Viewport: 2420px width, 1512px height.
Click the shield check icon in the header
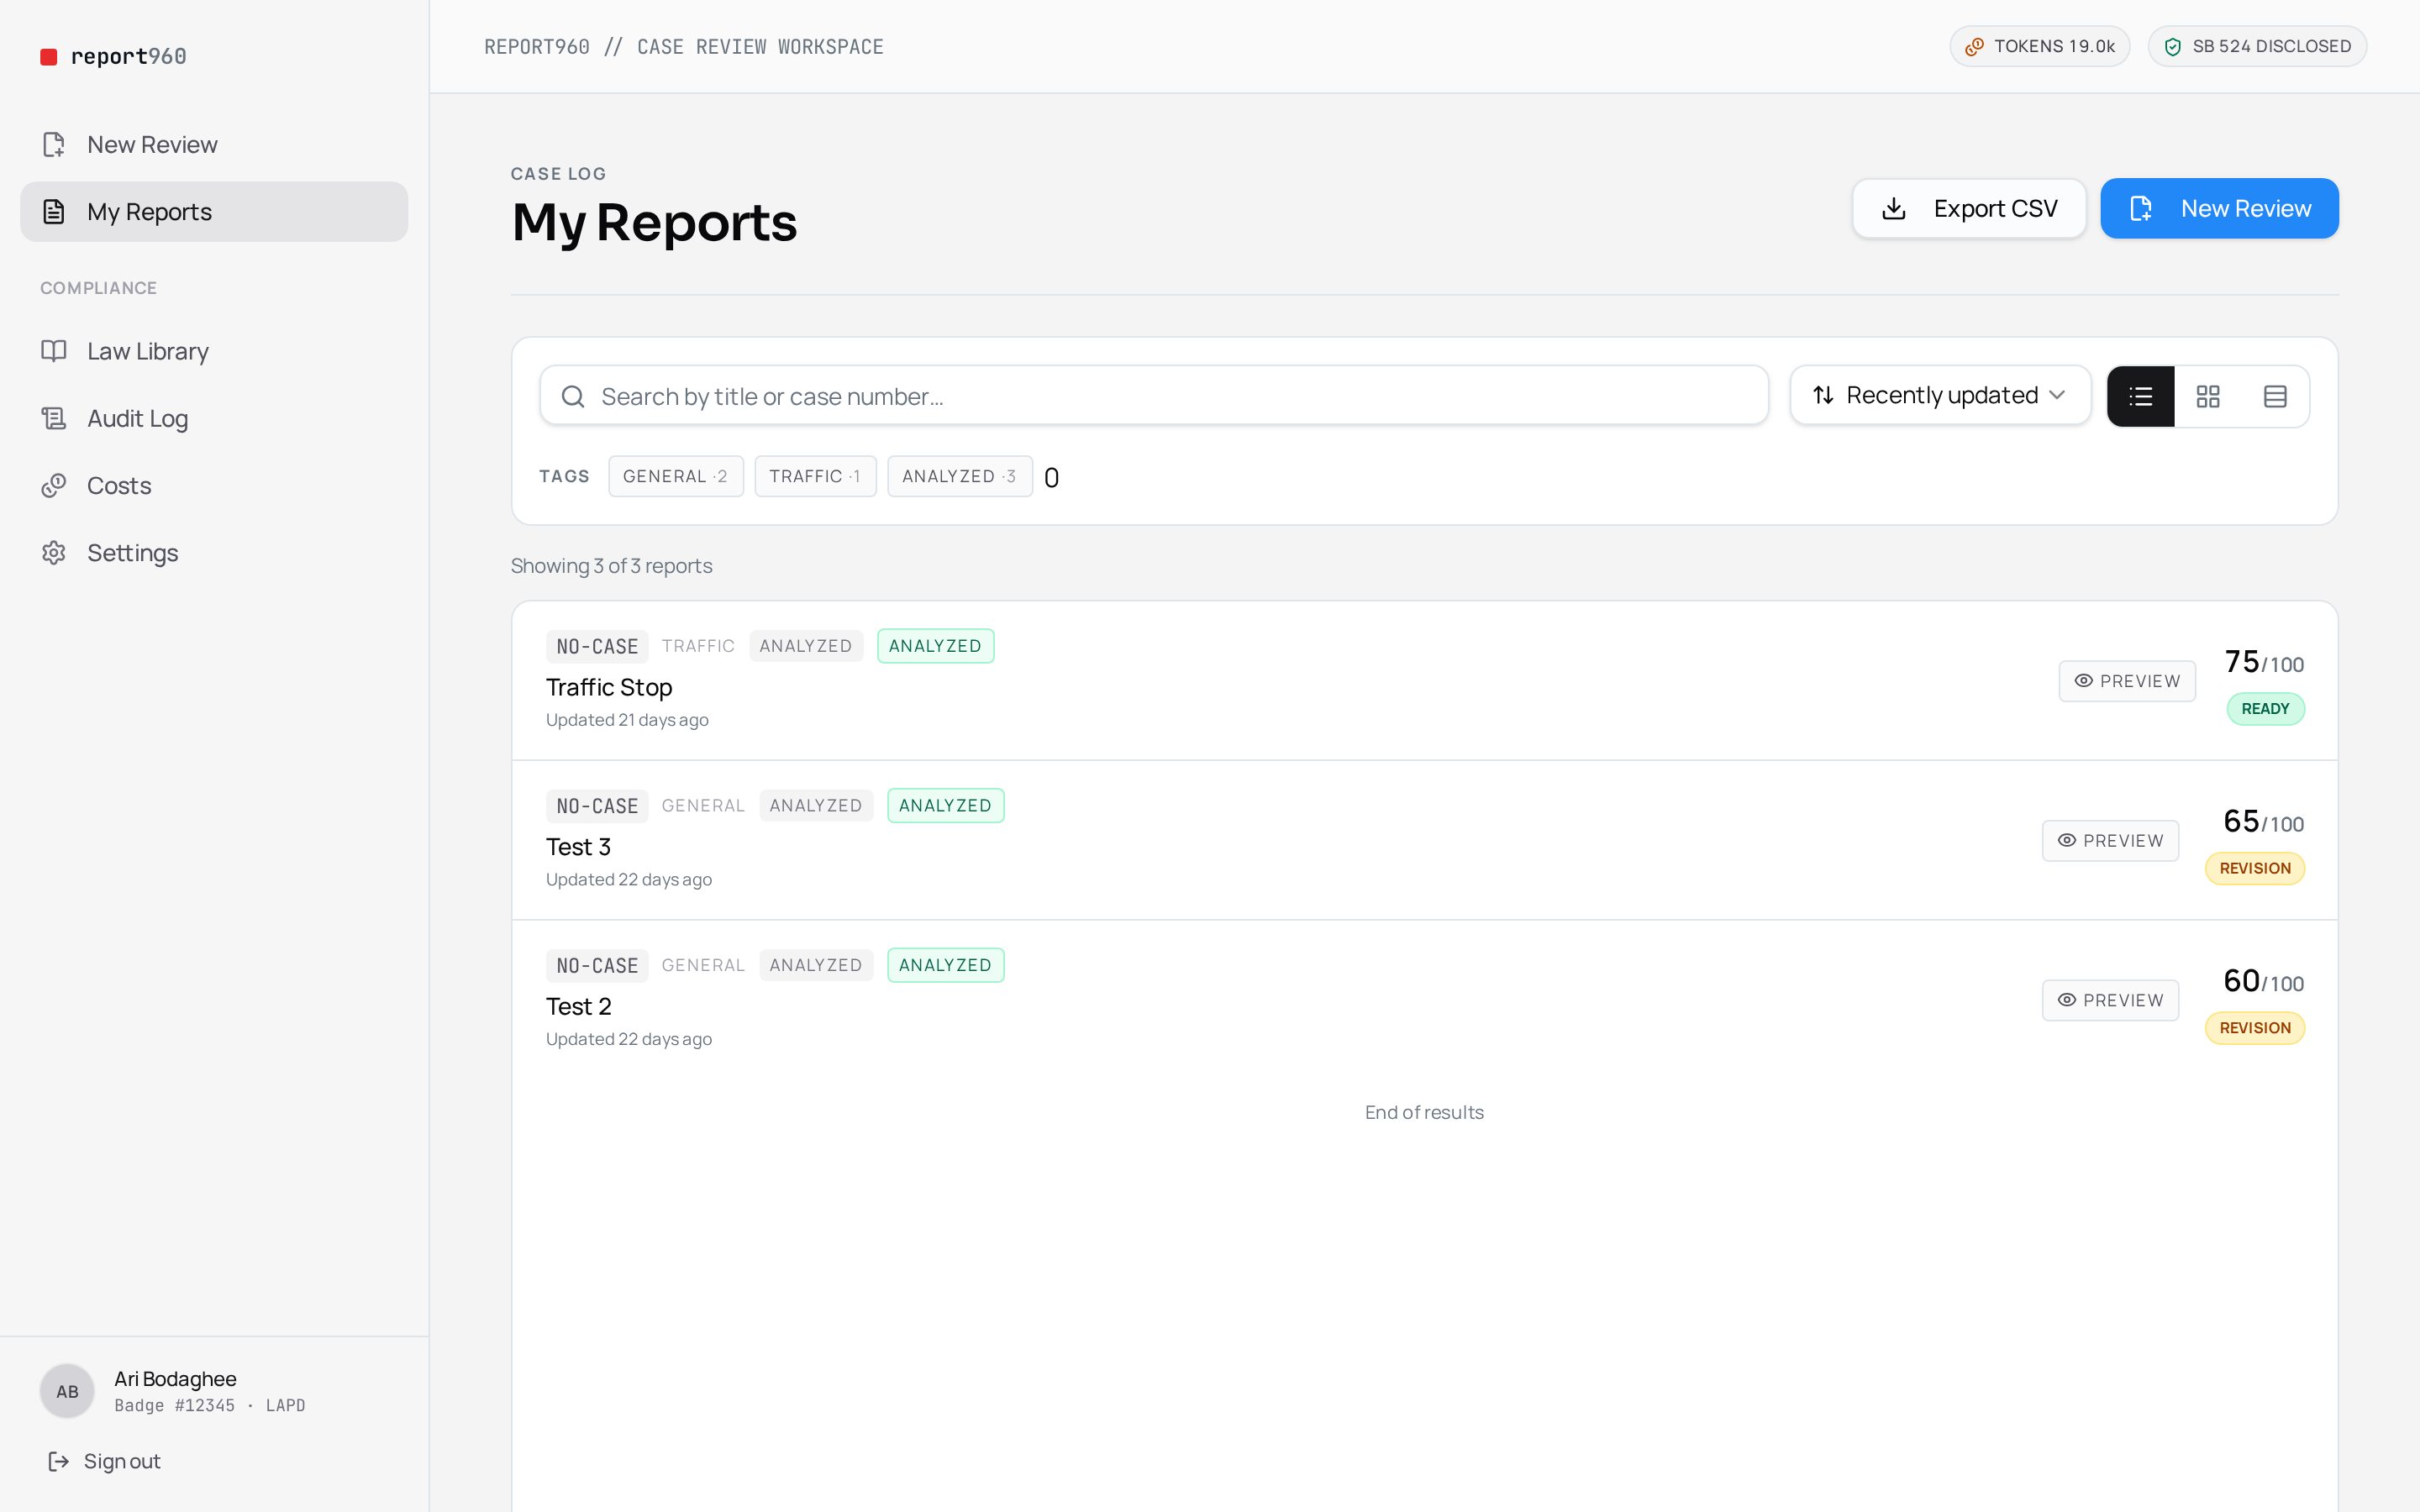2172,47
